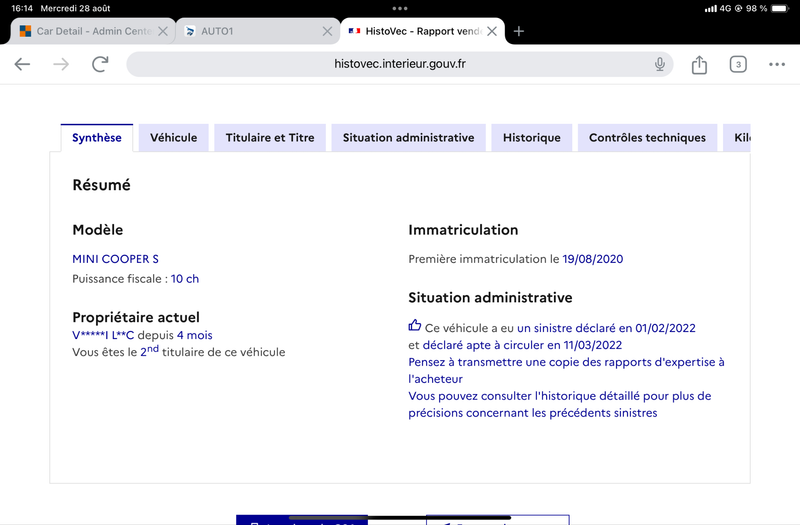Close the AUTO1 tab
Screen dimensions: 800x525
(x=327, y=31)
